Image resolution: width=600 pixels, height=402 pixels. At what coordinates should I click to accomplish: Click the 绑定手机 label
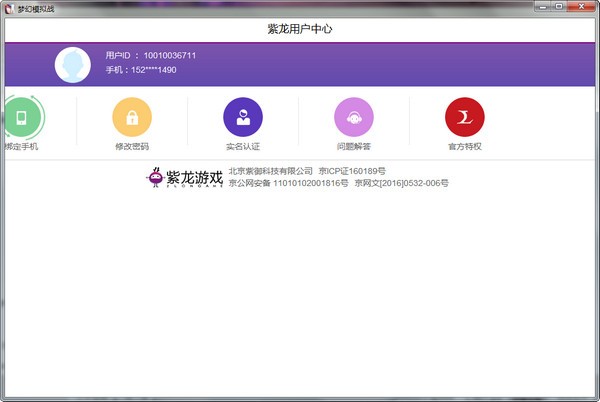click(21, 146)
